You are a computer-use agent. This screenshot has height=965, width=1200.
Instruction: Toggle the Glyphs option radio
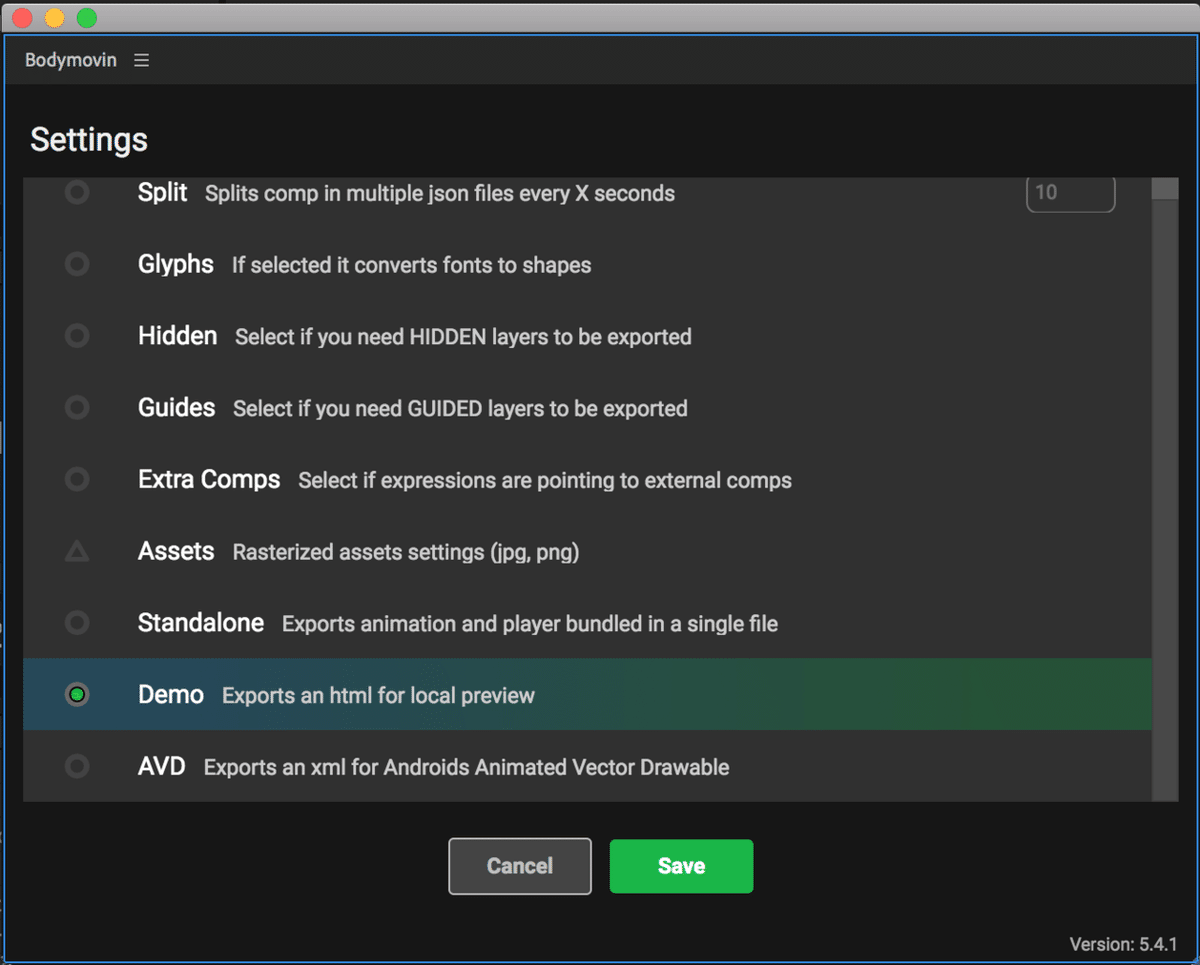point(77,264)
